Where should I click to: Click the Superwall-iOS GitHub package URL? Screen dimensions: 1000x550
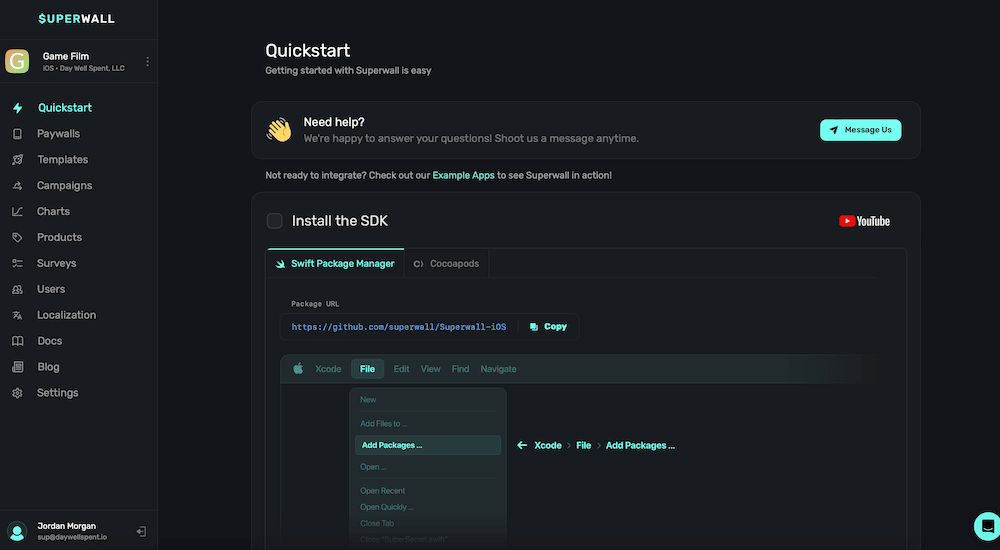(x=398, y=327)
